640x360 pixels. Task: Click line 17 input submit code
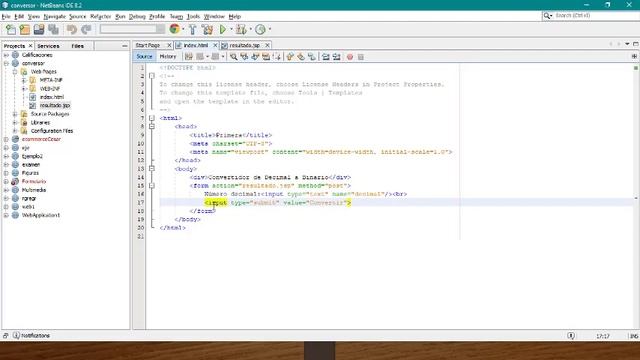click(278, 203)
